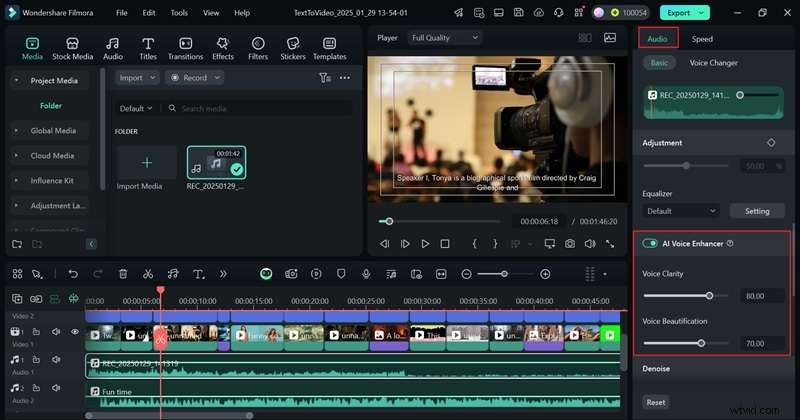Click the zoom-in plus icon on timeline
Screen dimensions: 800x420
[545, 274]
